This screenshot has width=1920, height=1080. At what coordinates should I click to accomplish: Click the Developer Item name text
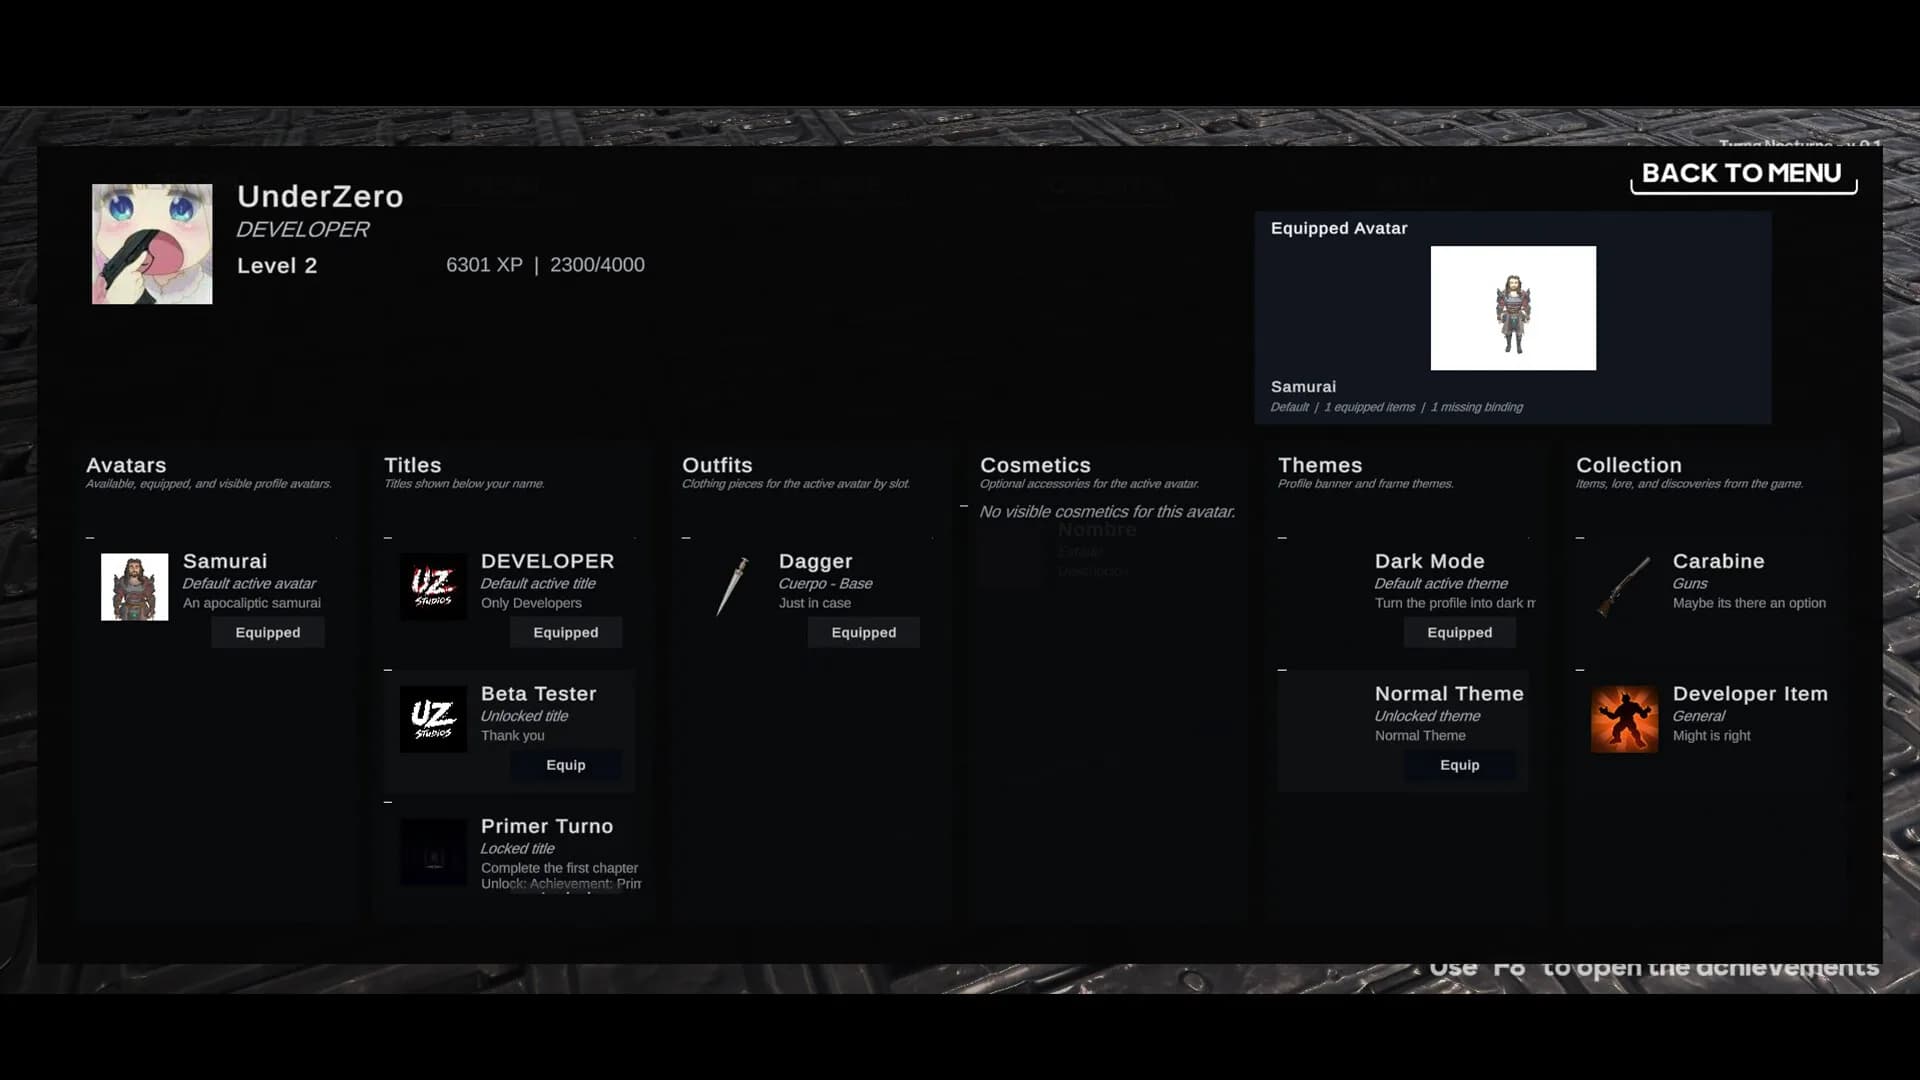1750,694
